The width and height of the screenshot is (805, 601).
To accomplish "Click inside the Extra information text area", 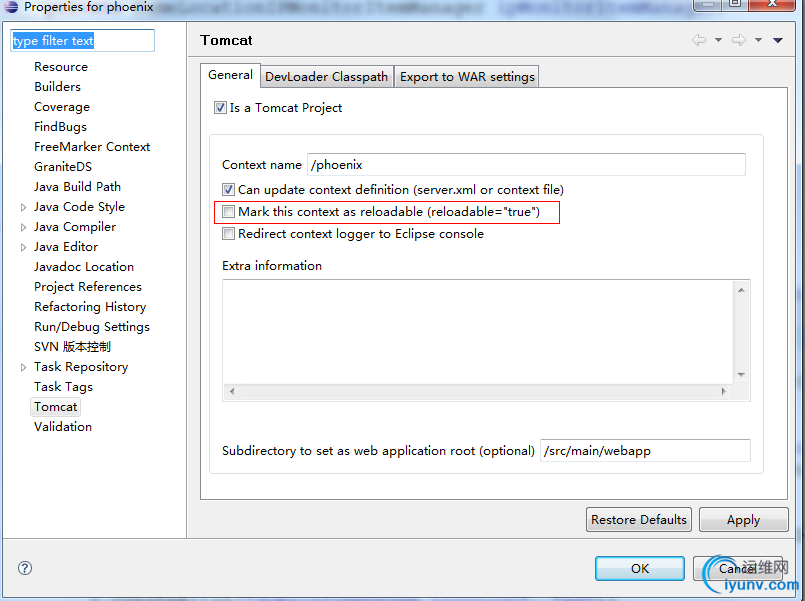I will (x=478, y=332).
